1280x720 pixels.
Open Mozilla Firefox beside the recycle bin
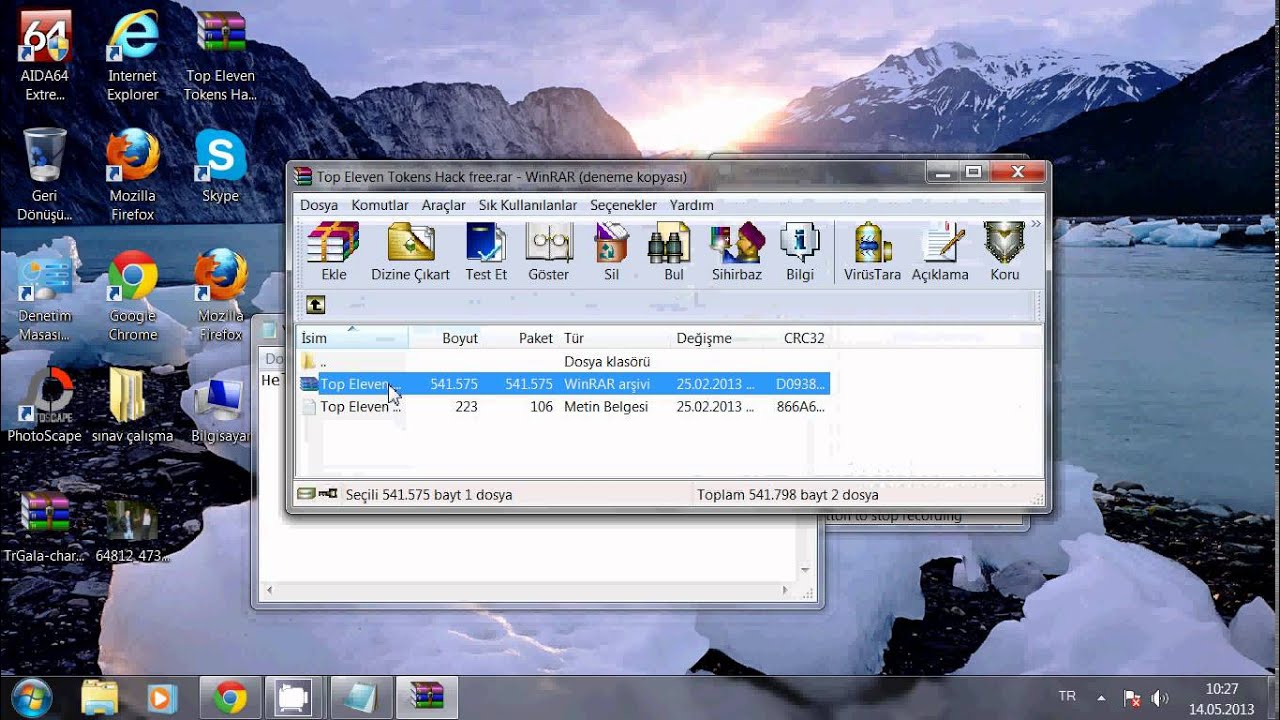tap(133, 176)
